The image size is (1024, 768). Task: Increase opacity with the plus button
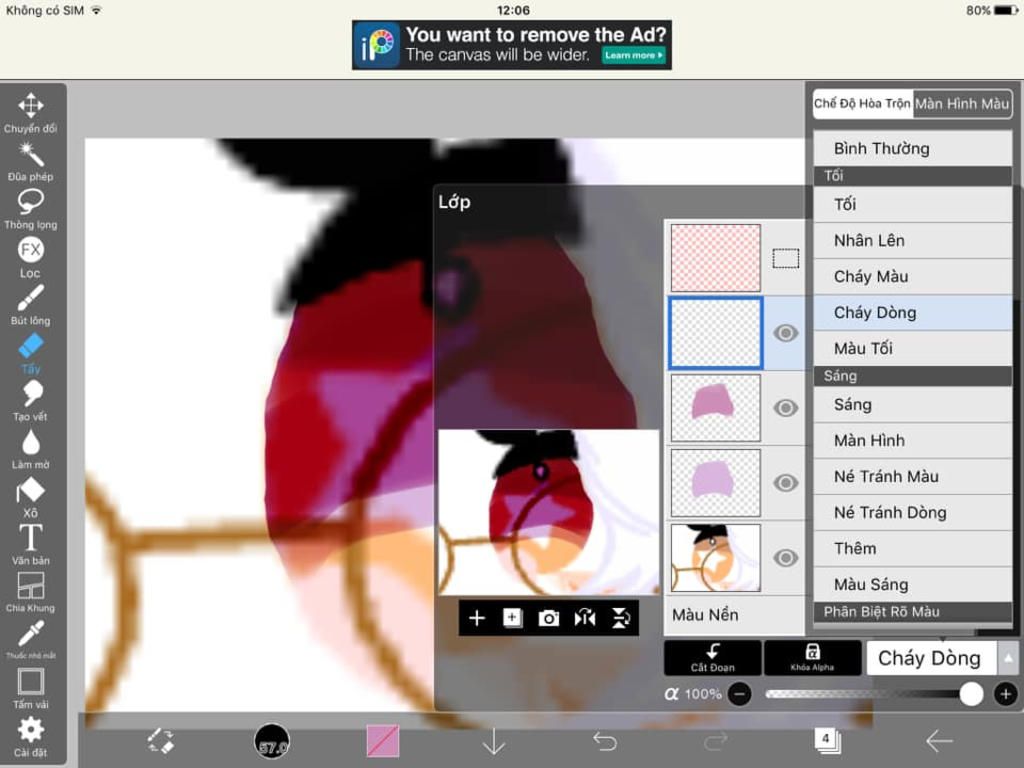pos(1006,694)
